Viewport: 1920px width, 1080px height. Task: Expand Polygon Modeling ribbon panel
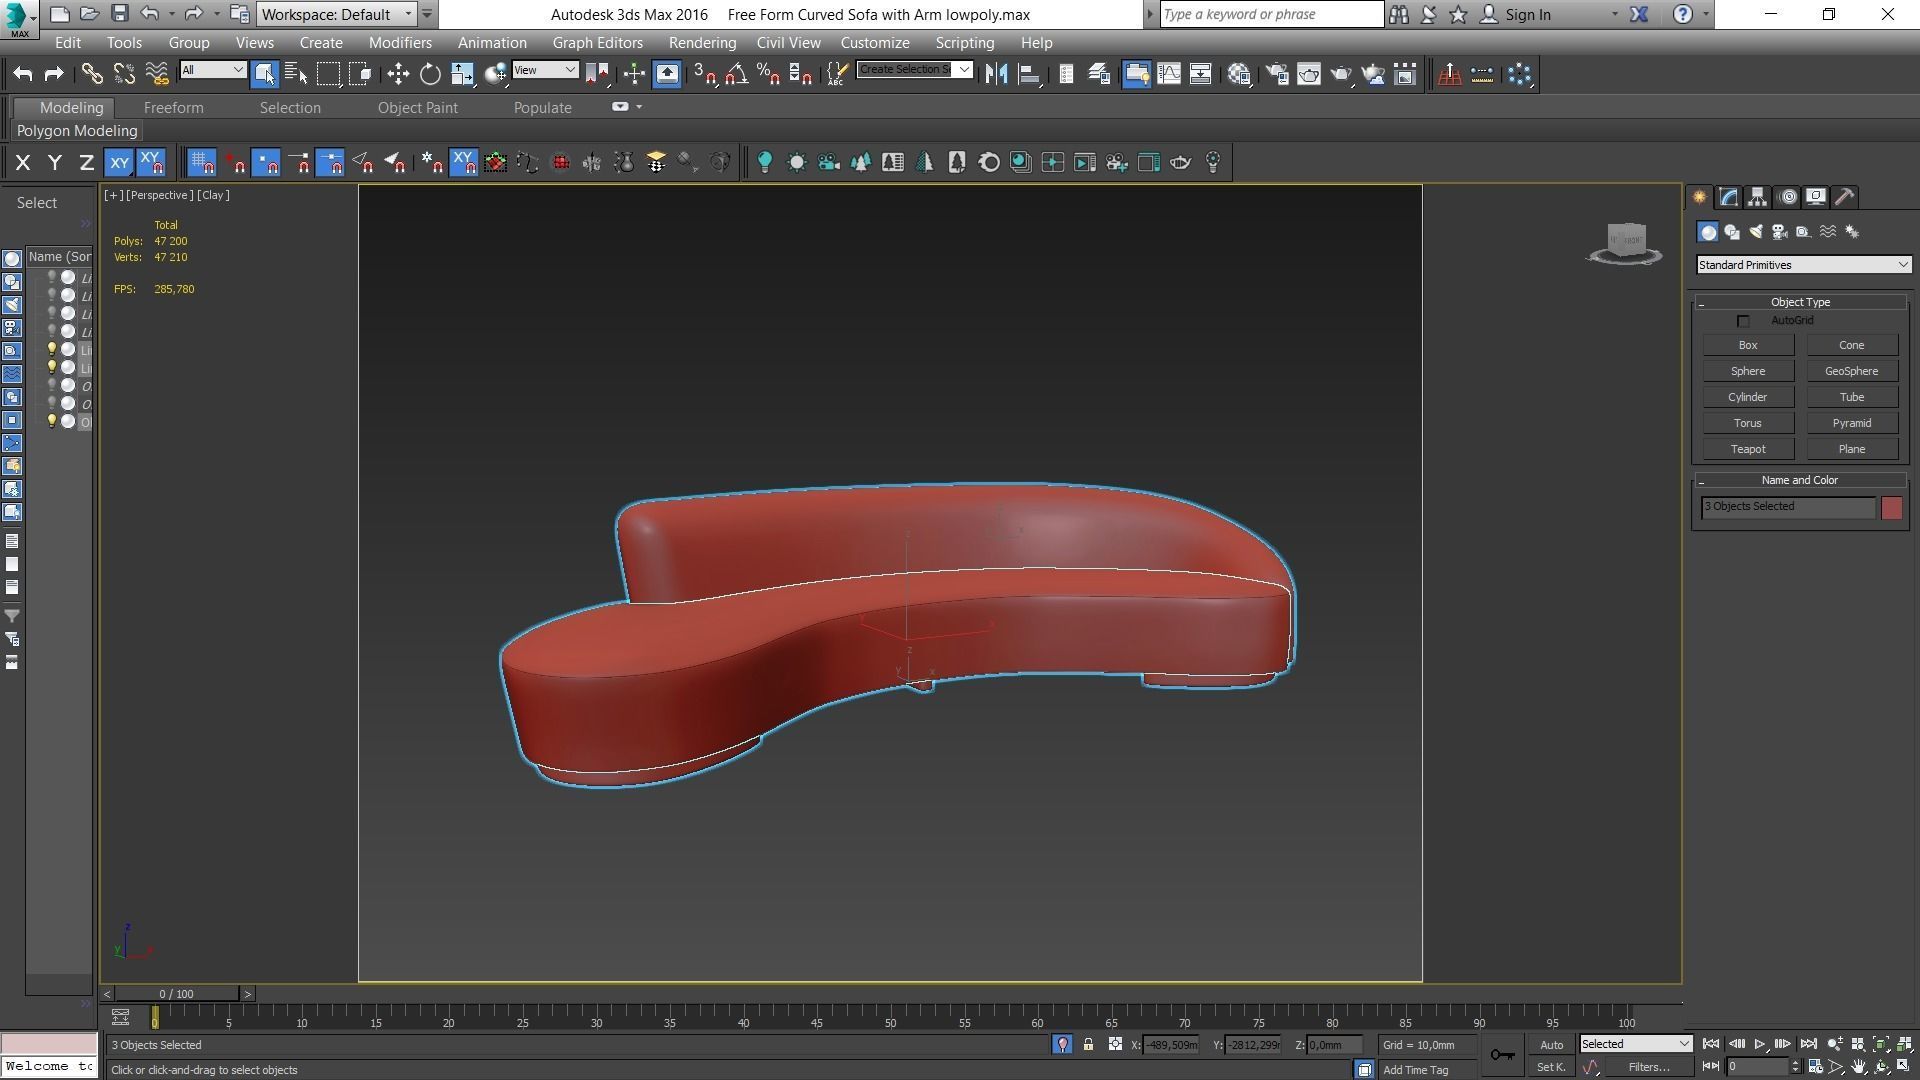[x=77, y=131]
